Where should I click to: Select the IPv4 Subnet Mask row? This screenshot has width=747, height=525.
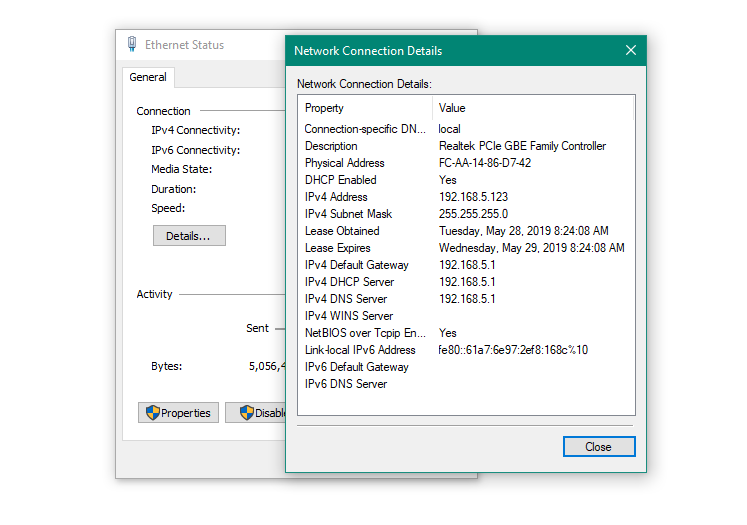tap(348, 214)
